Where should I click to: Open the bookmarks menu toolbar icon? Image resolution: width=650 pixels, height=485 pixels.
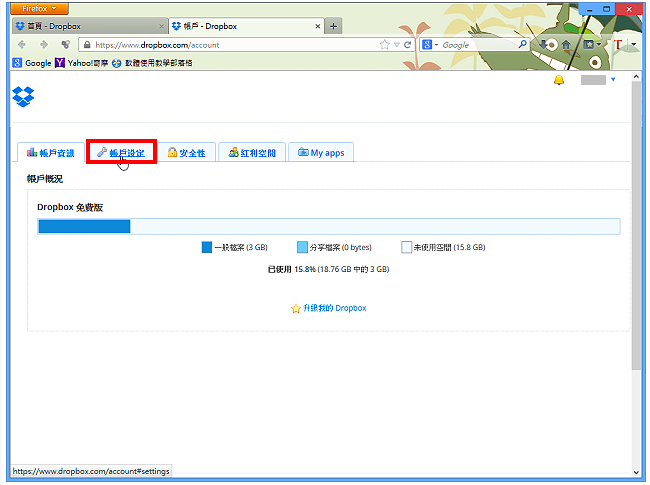(588, 44)
